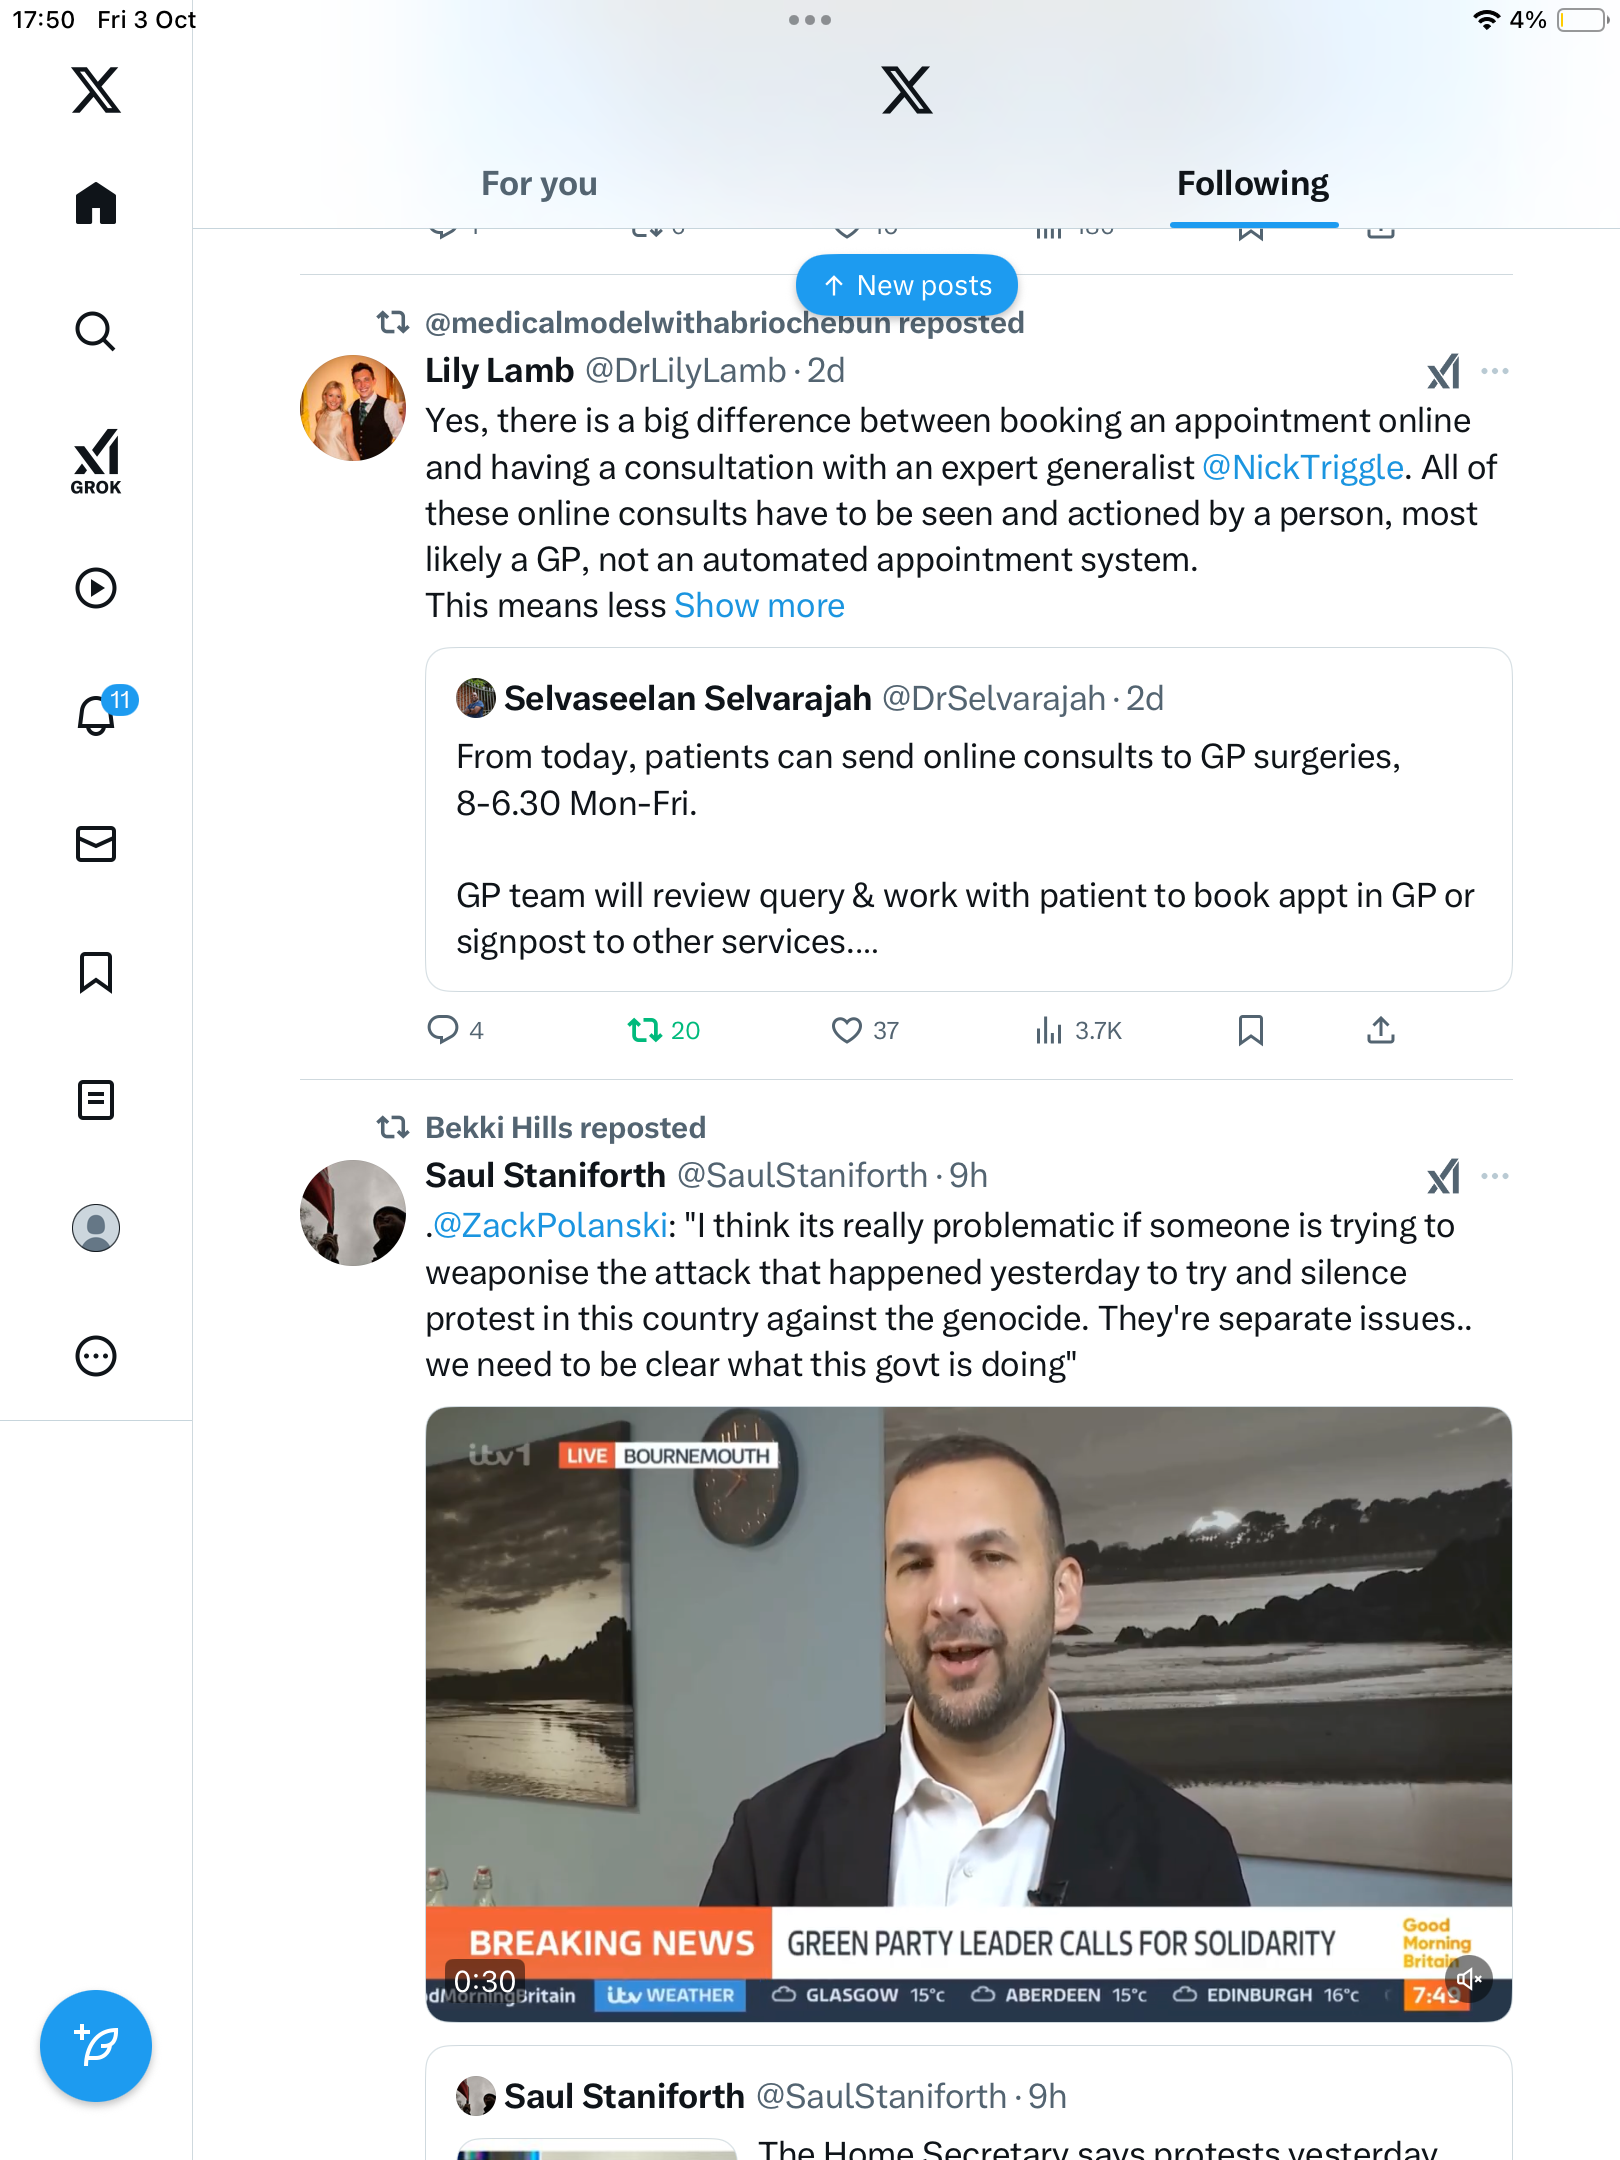1620x2160 pixels.
Task: Expand Lily Lamb's post with Show more
Action: click(x=759, y=606)
